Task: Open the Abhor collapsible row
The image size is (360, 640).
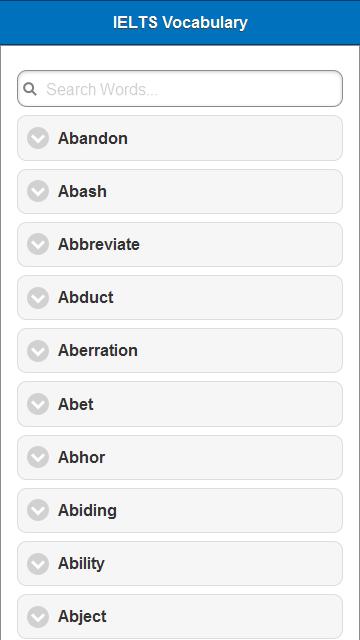Action: (x=180, y=457)
